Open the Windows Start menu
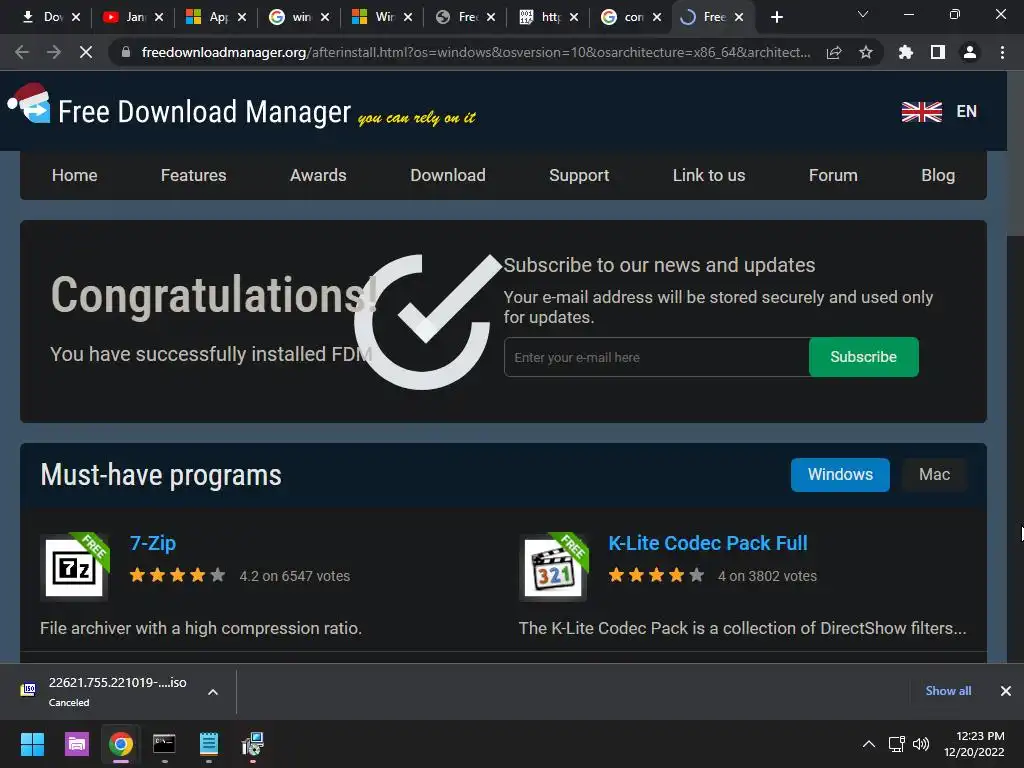 [32, 744]
